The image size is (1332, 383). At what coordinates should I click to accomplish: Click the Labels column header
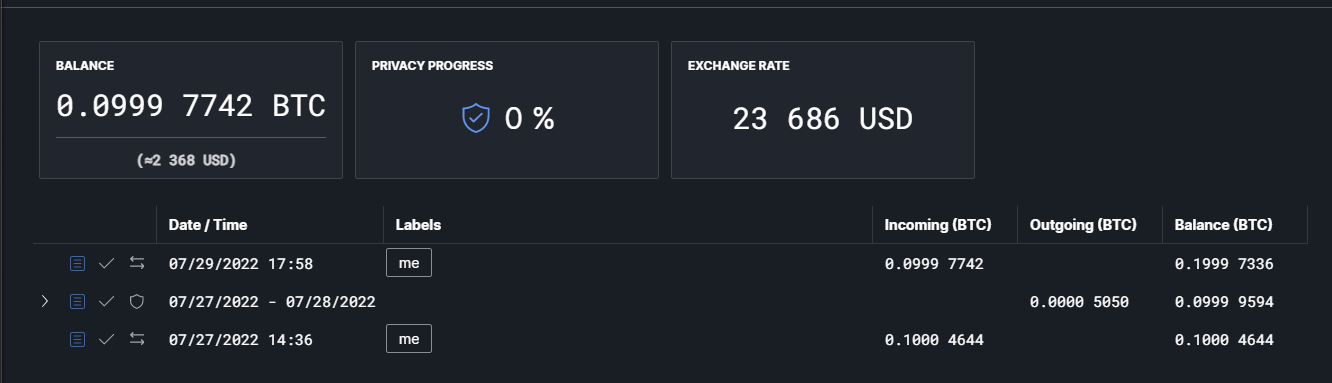(418, 225)
